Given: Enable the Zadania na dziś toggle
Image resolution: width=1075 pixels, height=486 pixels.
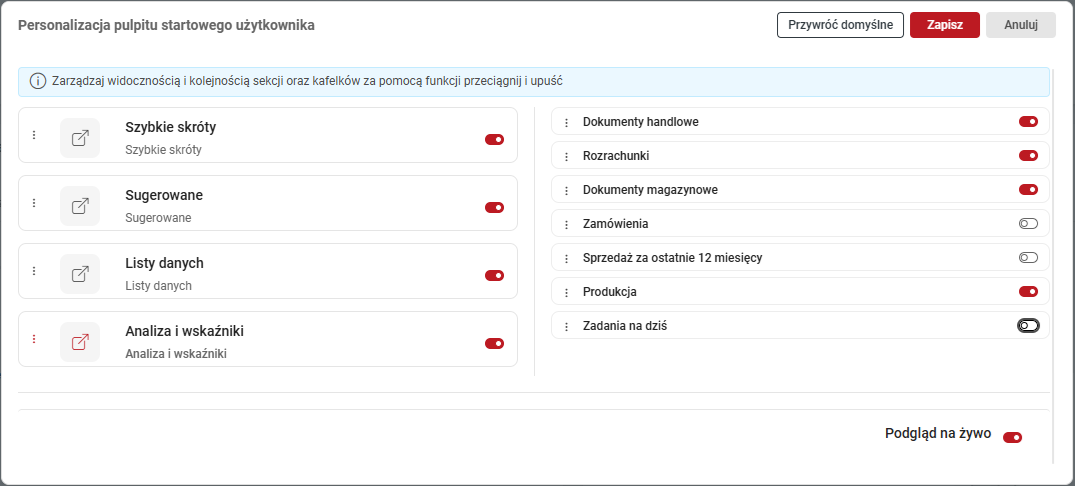Looking at the screenshot, I should [x=1028, y=326].
